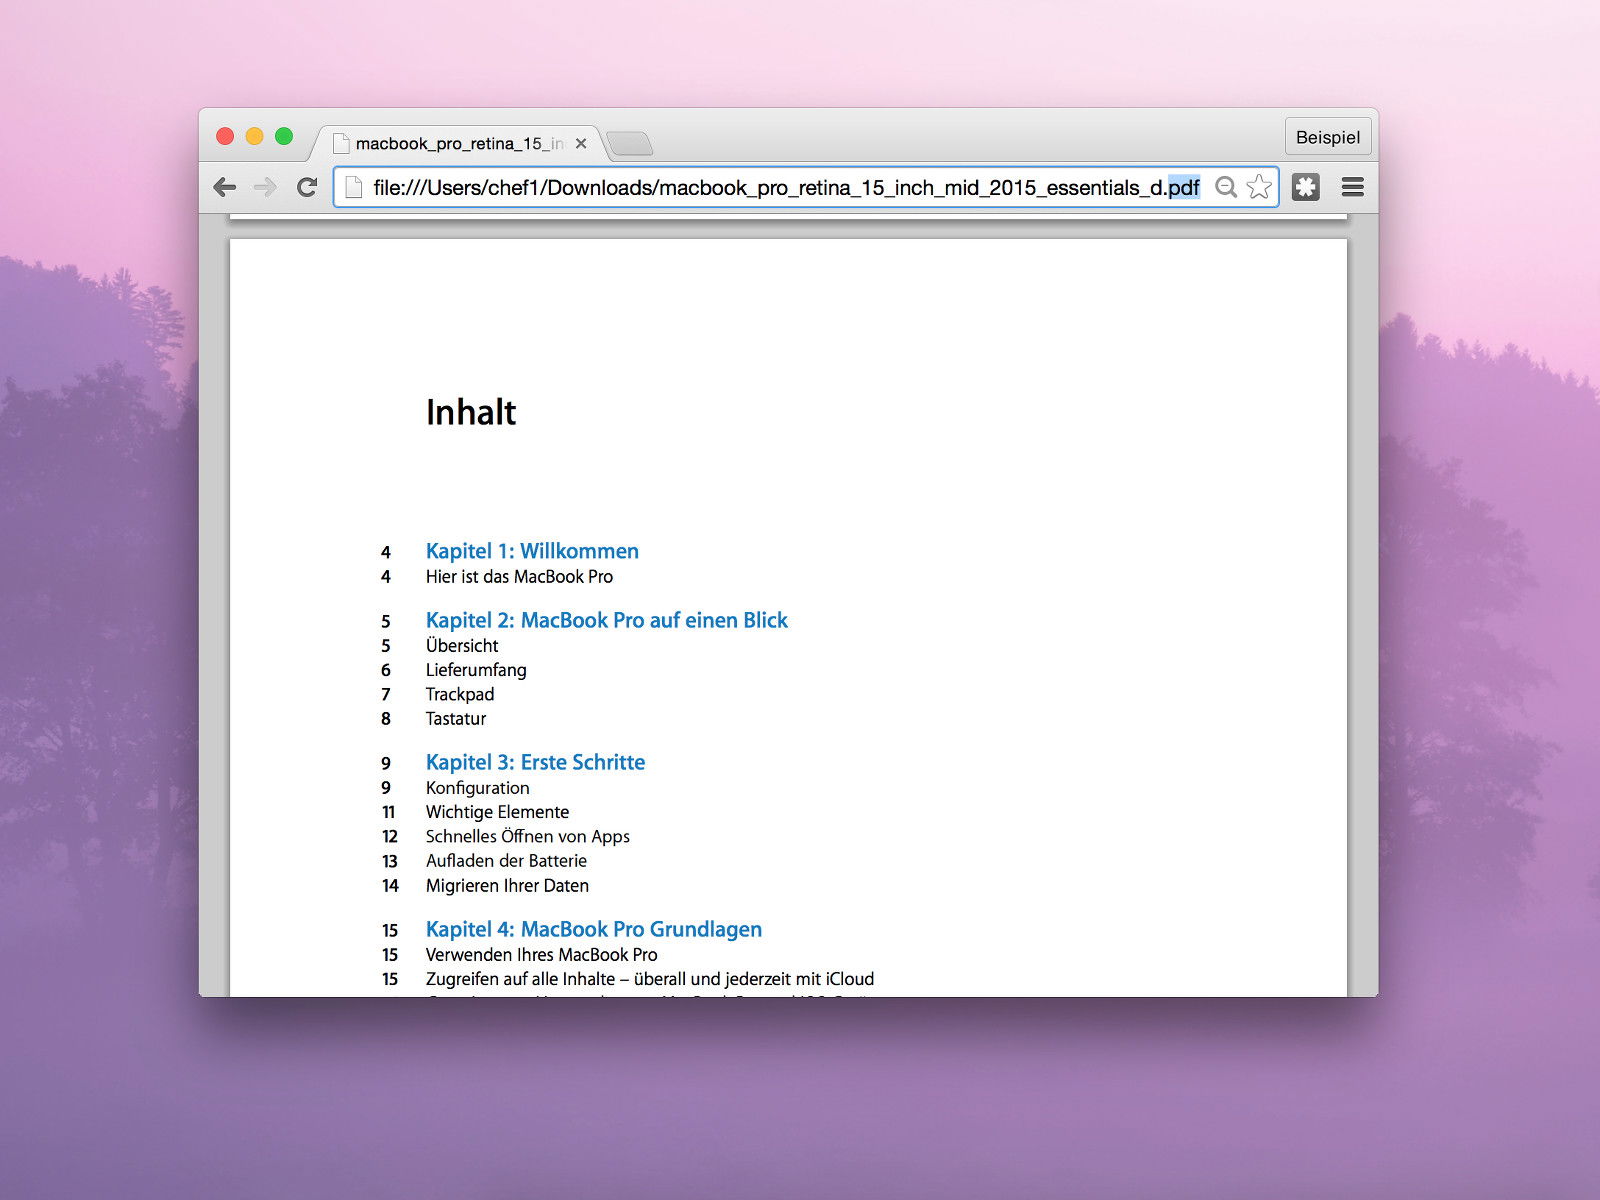This screenshot has height=1200, width=1600.
Task: Click the Beispiel profile button
Action: click(x=1328, y=137)
